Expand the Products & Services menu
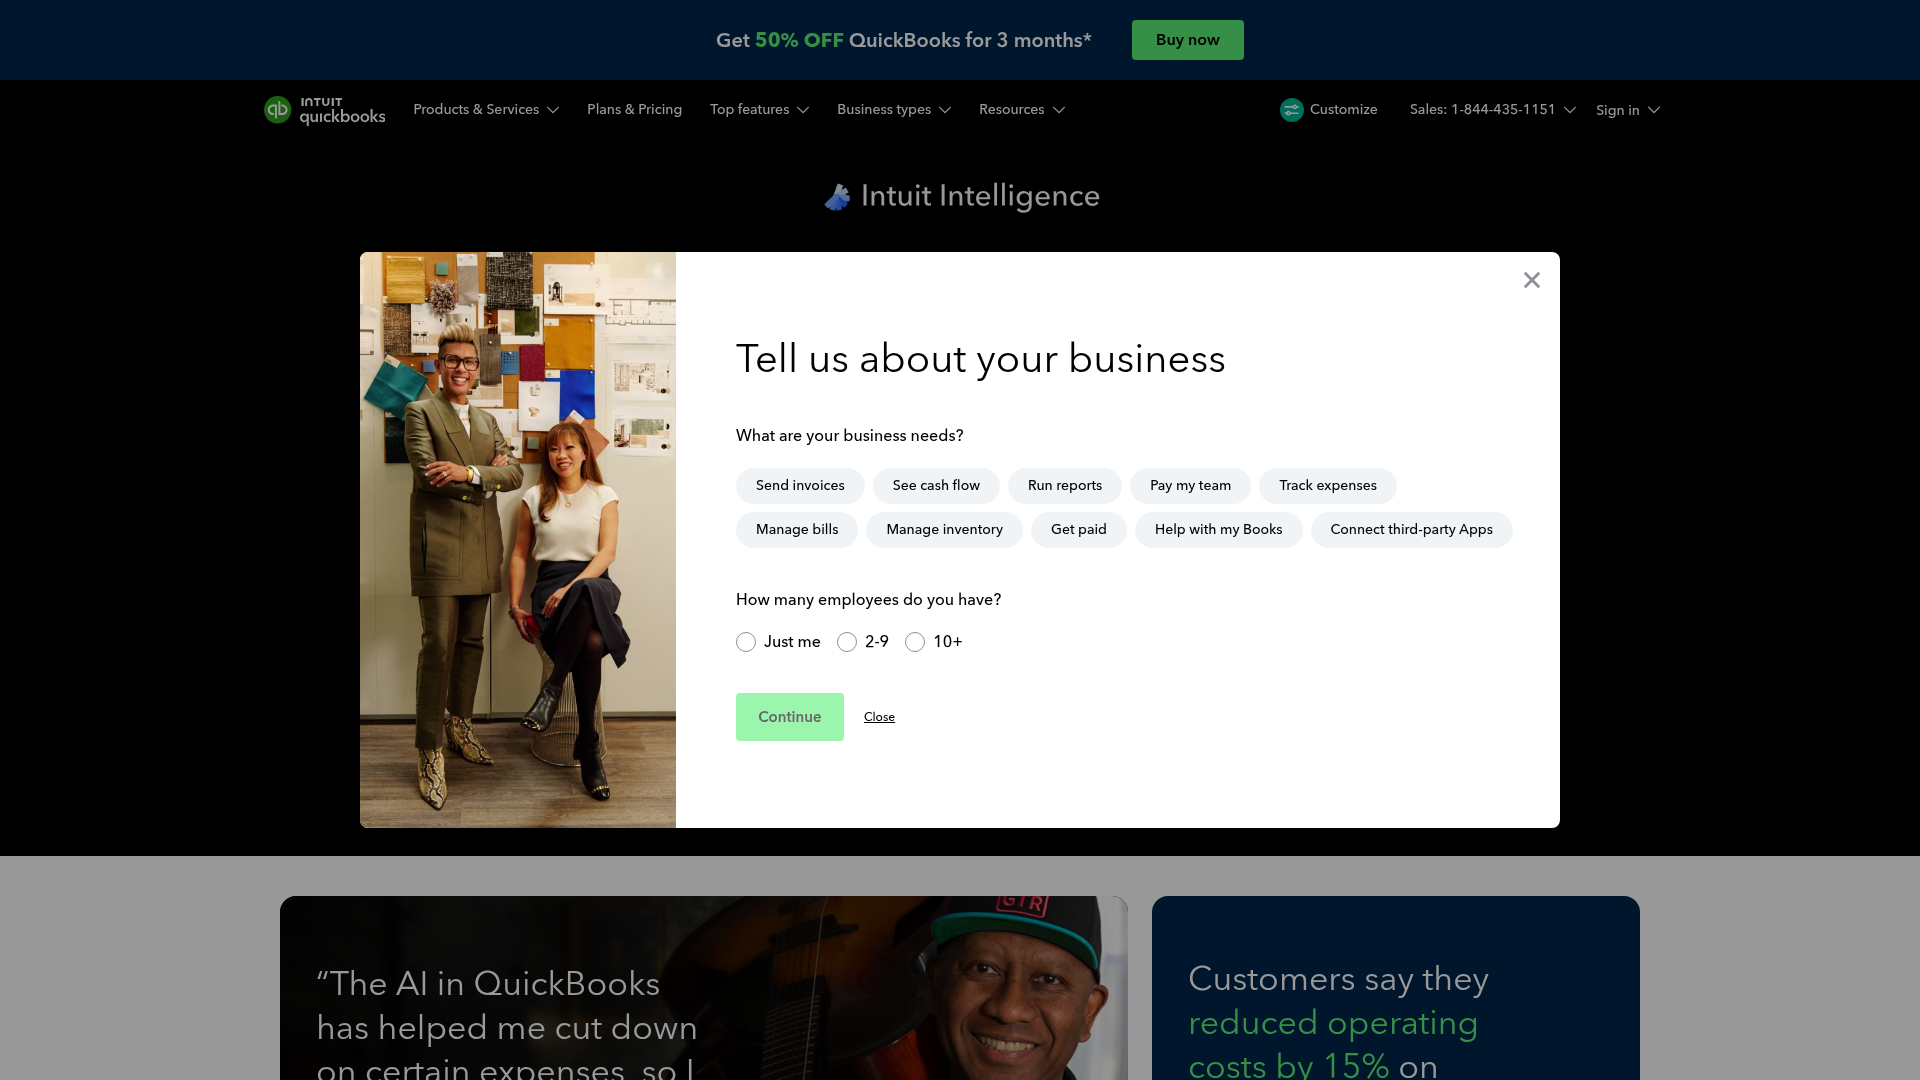1920x1080 pixels. point(486,110)
